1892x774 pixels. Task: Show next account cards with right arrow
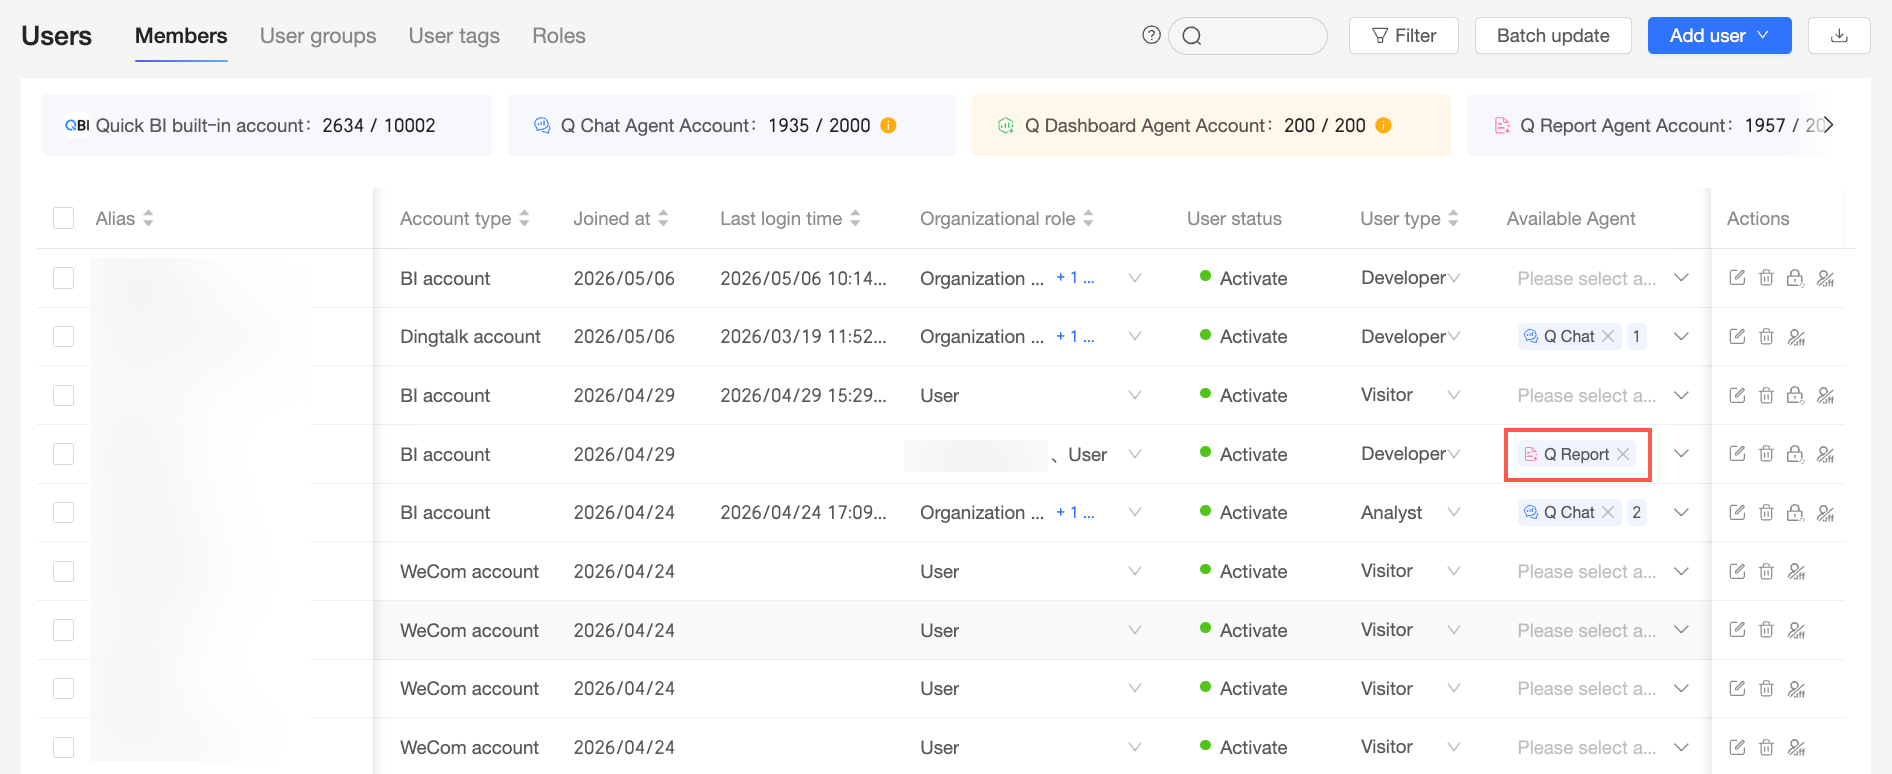pyautogui.click(x=1828, y=125)
